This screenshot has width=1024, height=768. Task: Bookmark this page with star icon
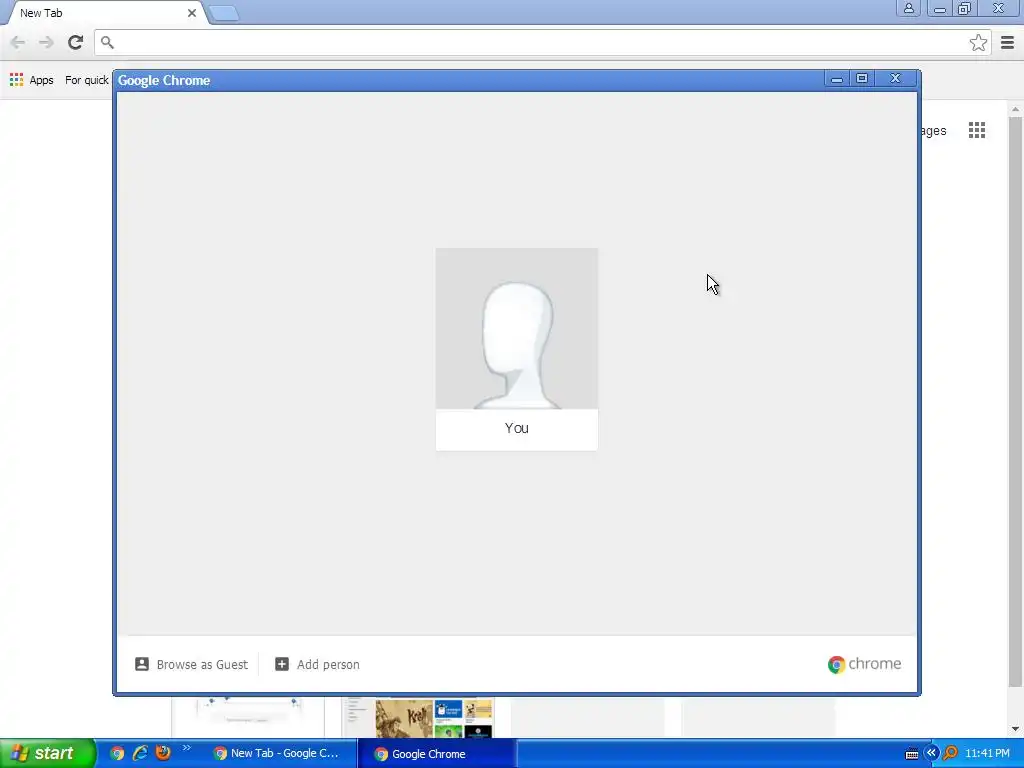click(x=978, y=42)
